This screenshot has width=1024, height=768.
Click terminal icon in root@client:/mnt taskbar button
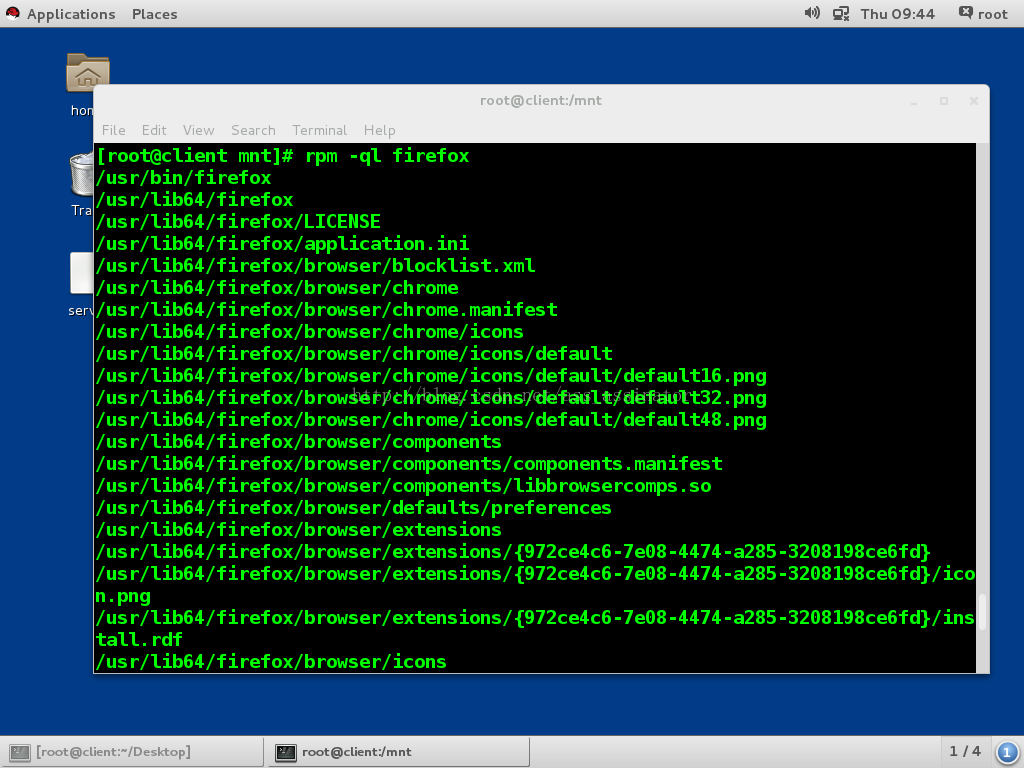tap(285, 752)
